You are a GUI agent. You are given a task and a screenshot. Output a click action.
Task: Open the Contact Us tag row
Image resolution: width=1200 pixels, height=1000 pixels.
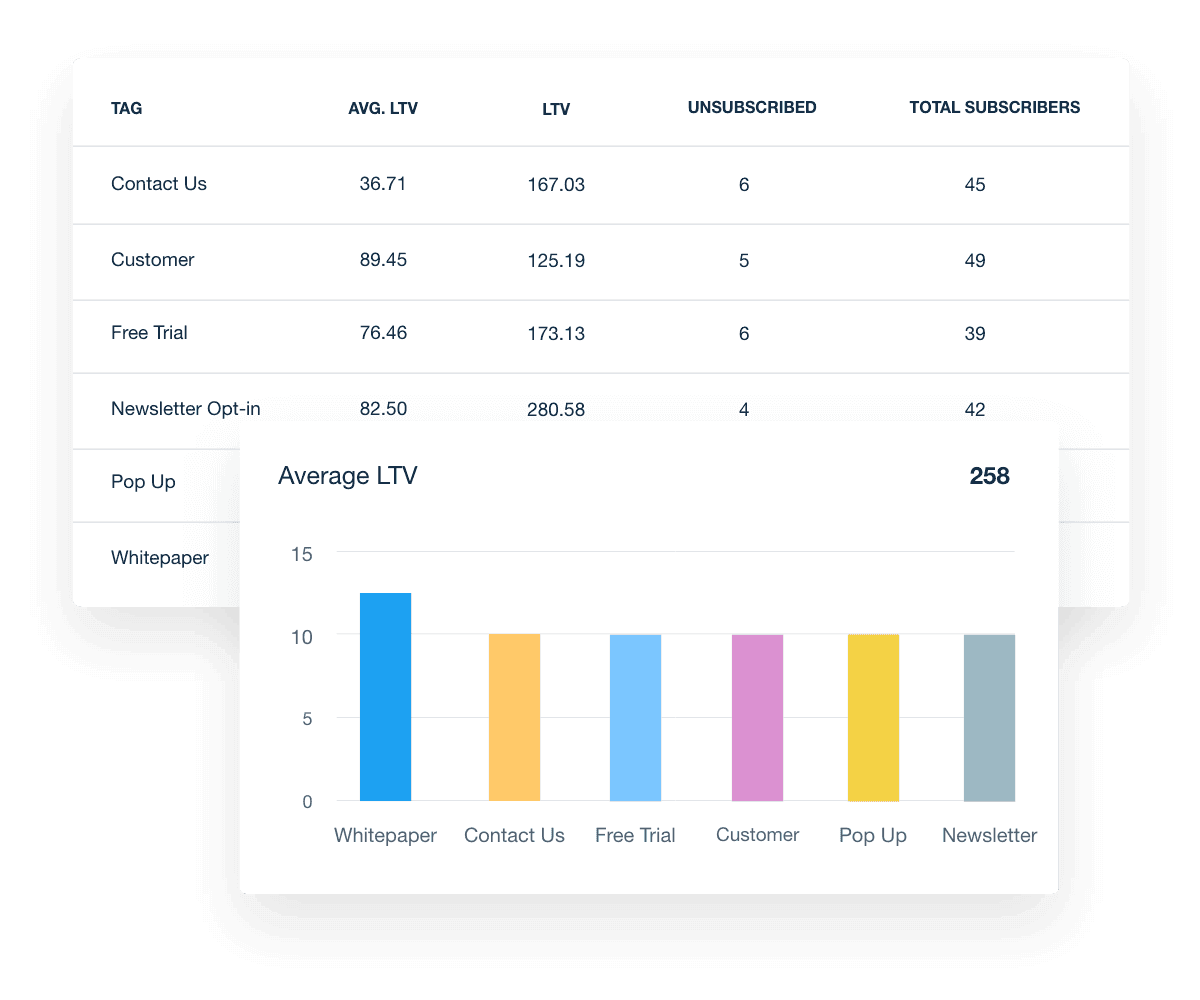click(x=159, y=184)
